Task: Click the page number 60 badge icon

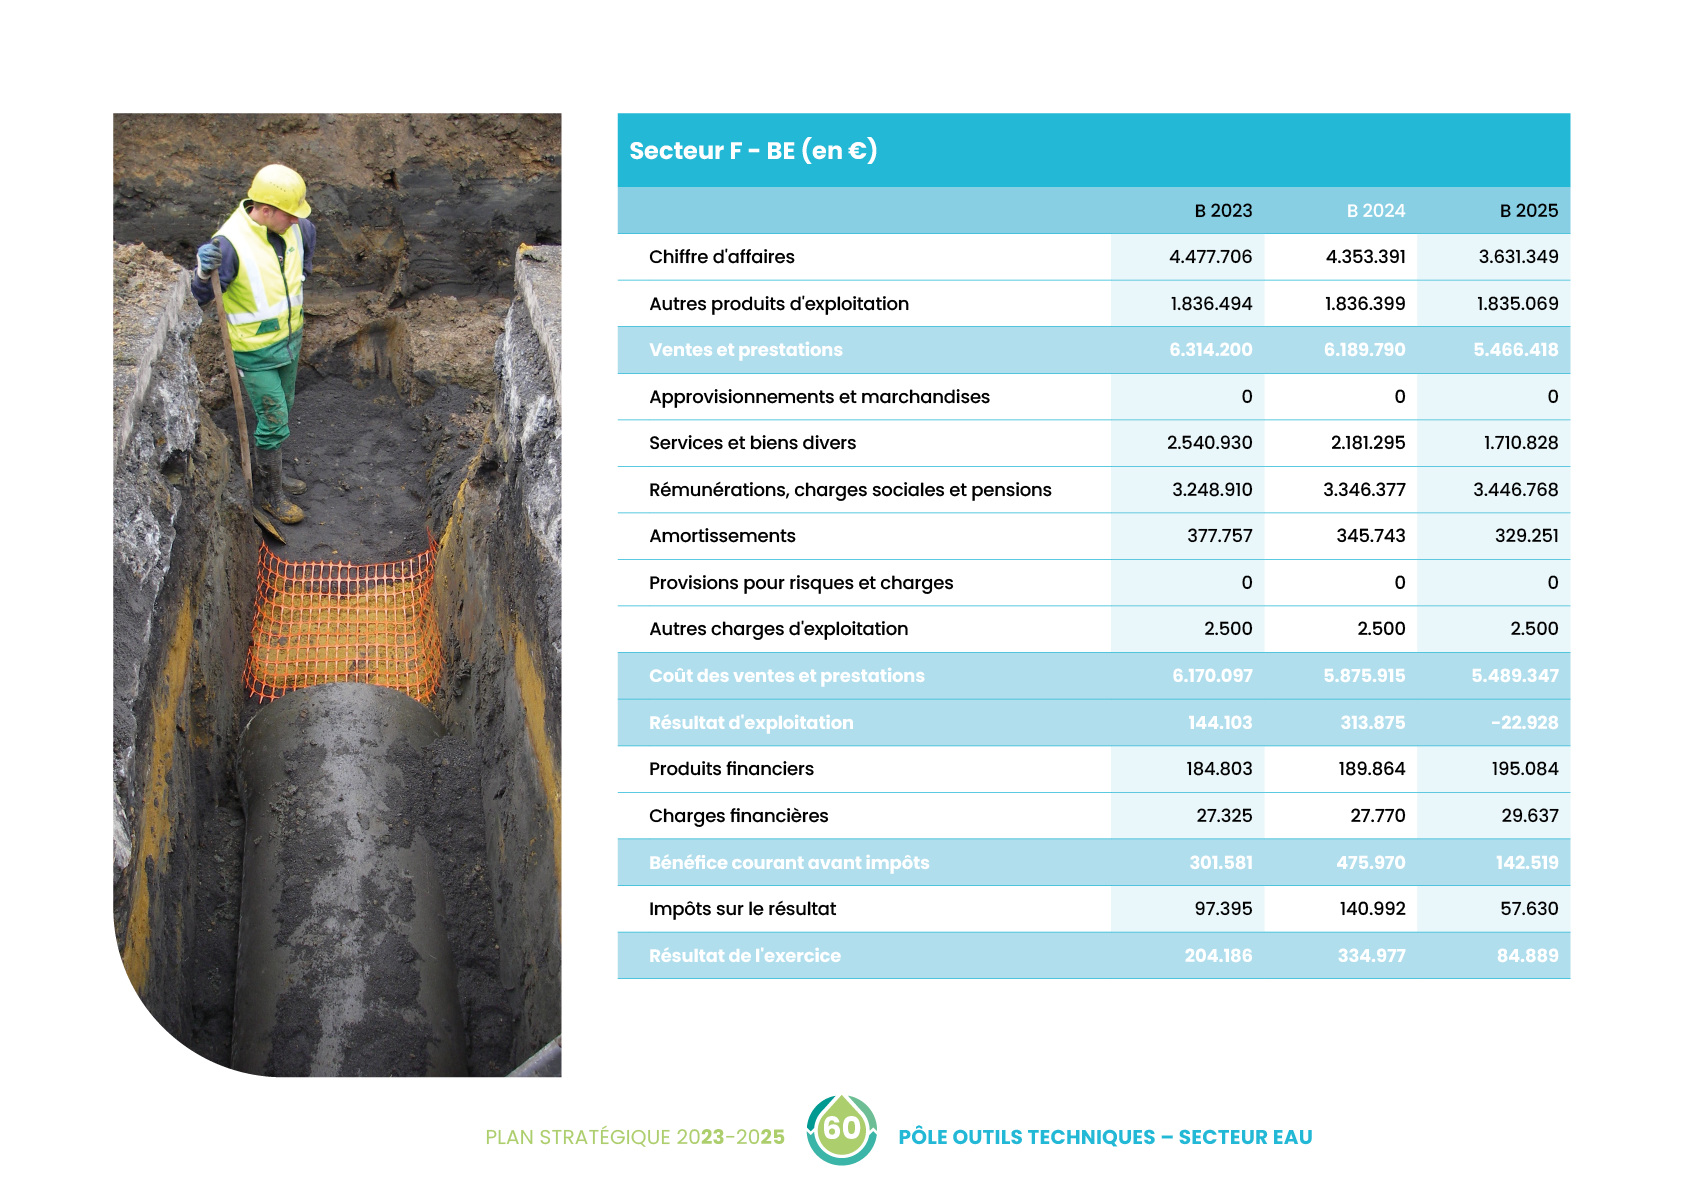Action: (x=842, y=1129)
